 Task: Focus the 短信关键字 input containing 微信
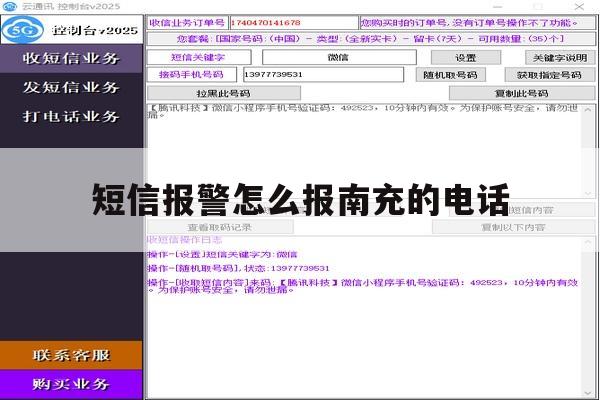[339, 57]
